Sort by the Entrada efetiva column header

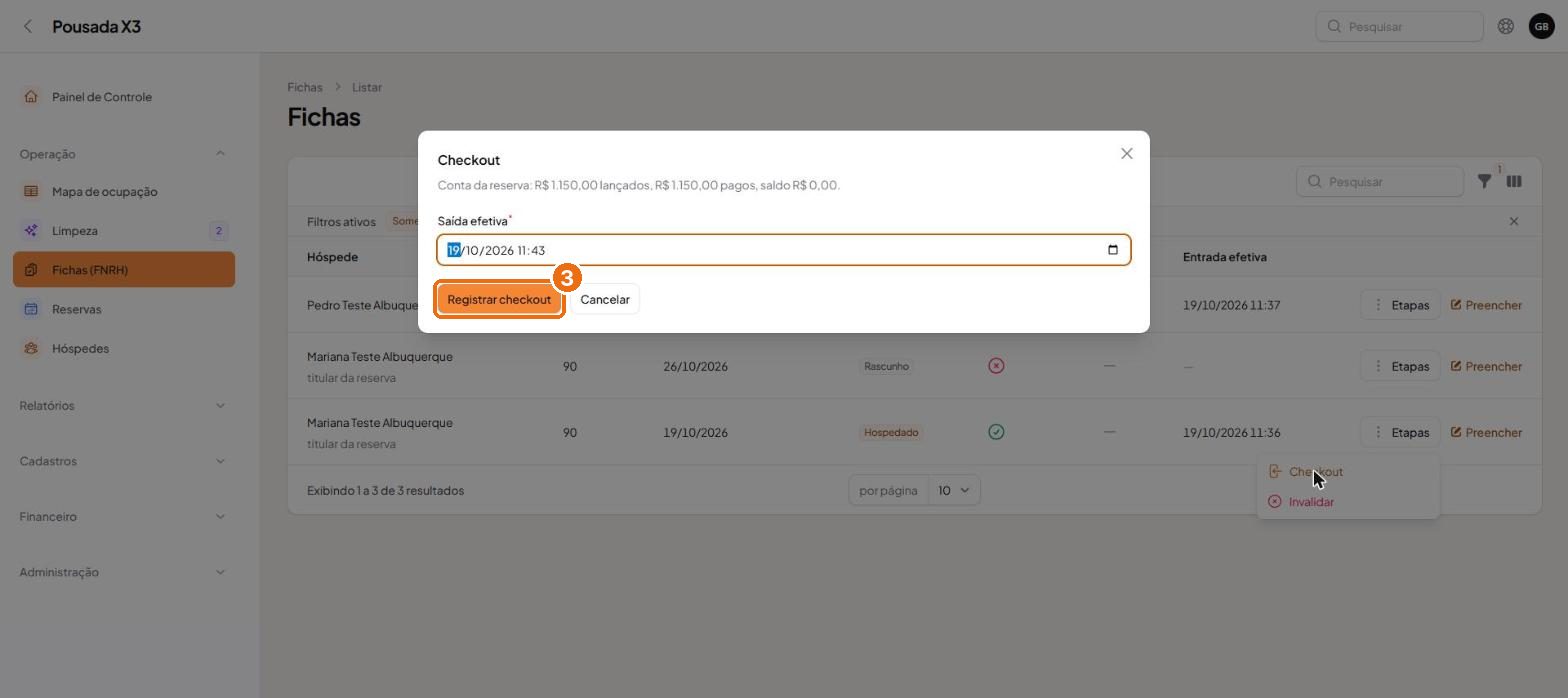click(x=1224, y=257)
